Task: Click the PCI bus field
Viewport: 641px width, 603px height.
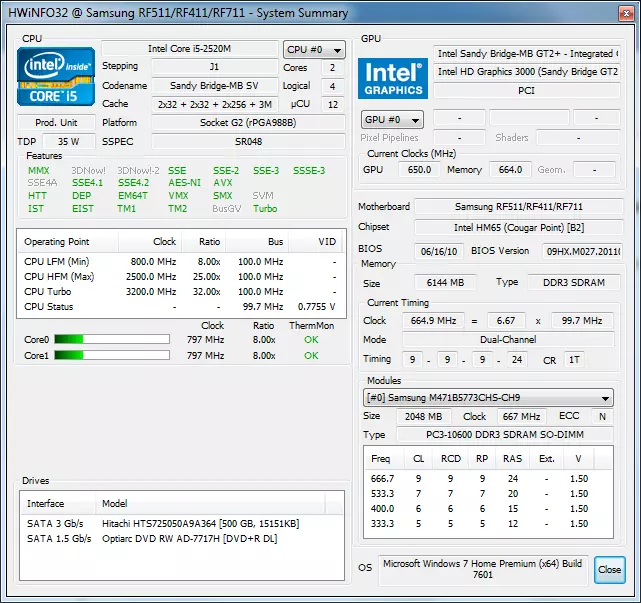Action: point(527,90)
